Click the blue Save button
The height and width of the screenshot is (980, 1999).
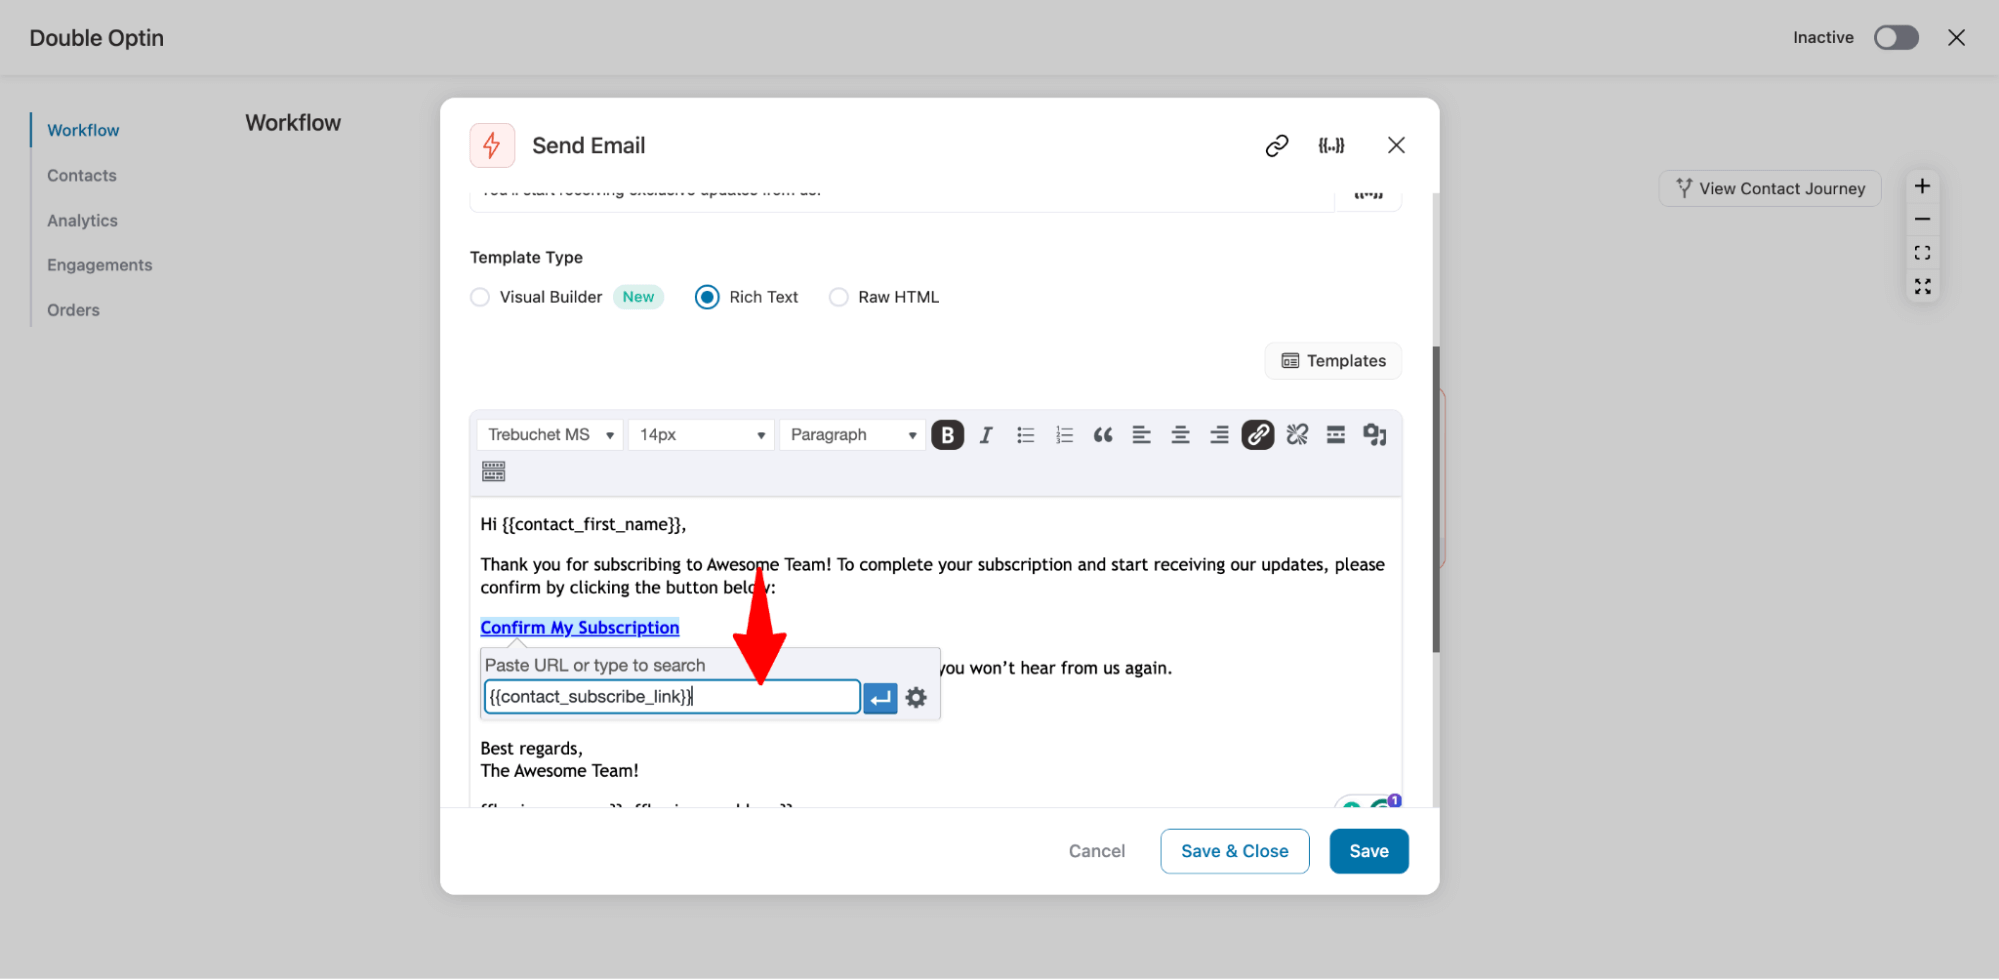point(1369,852)
